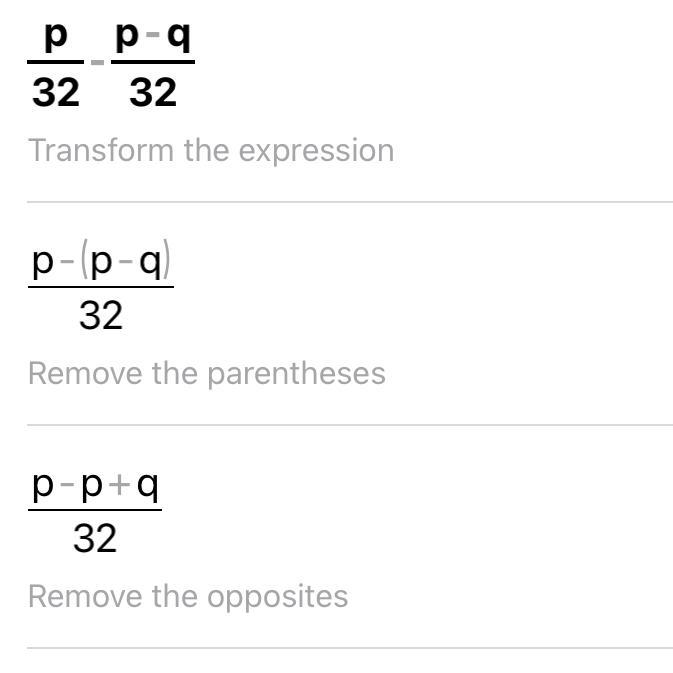Tap the bold q in the original expression
Image resolution: width=673 pixels, height=673 pixels.
click(179, 37)
